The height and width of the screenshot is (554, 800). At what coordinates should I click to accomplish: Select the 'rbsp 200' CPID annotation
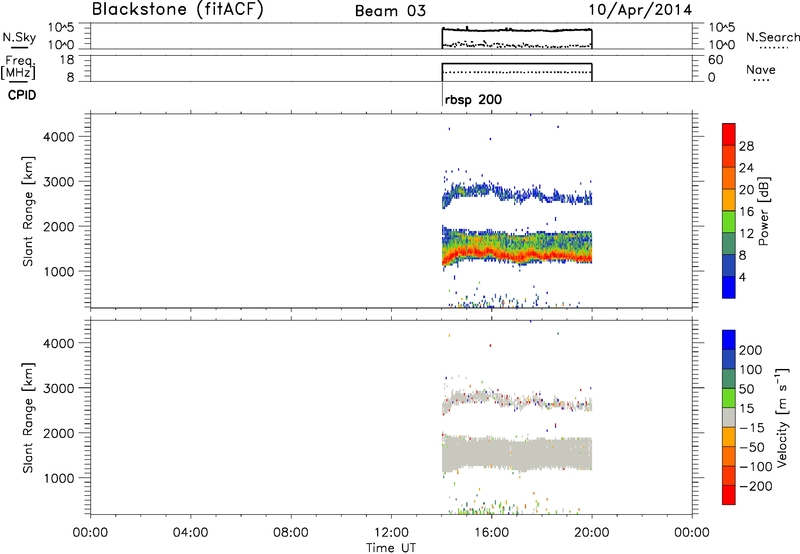473,99
